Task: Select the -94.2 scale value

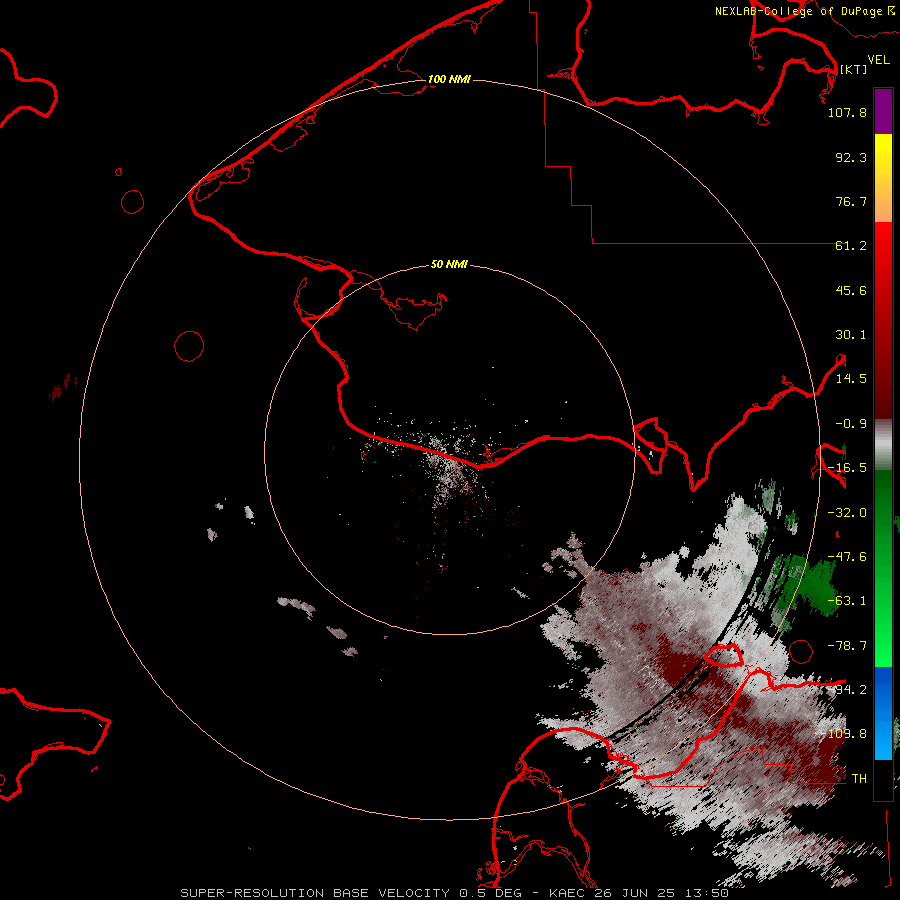Action: [x=847, y=690]
